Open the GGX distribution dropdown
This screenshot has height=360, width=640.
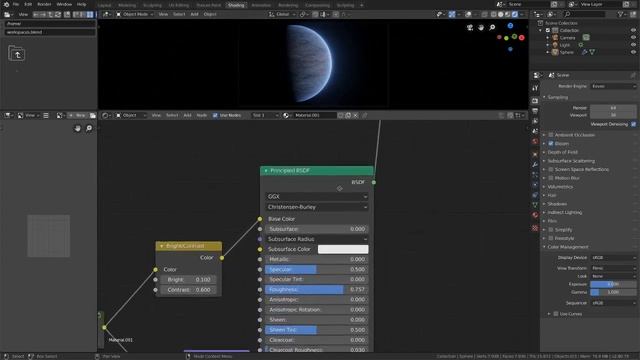tap(317, 196)
